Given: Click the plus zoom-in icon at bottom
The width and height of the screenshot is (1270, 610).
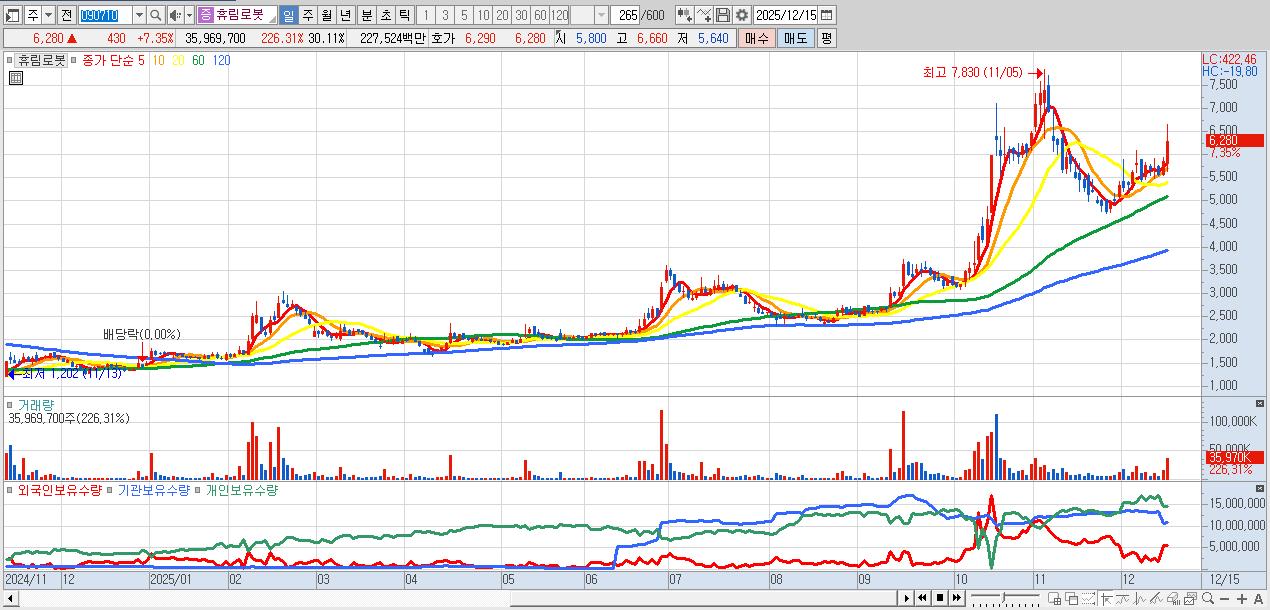Looking at the screenshot, I should click(x=1242, y=598).
